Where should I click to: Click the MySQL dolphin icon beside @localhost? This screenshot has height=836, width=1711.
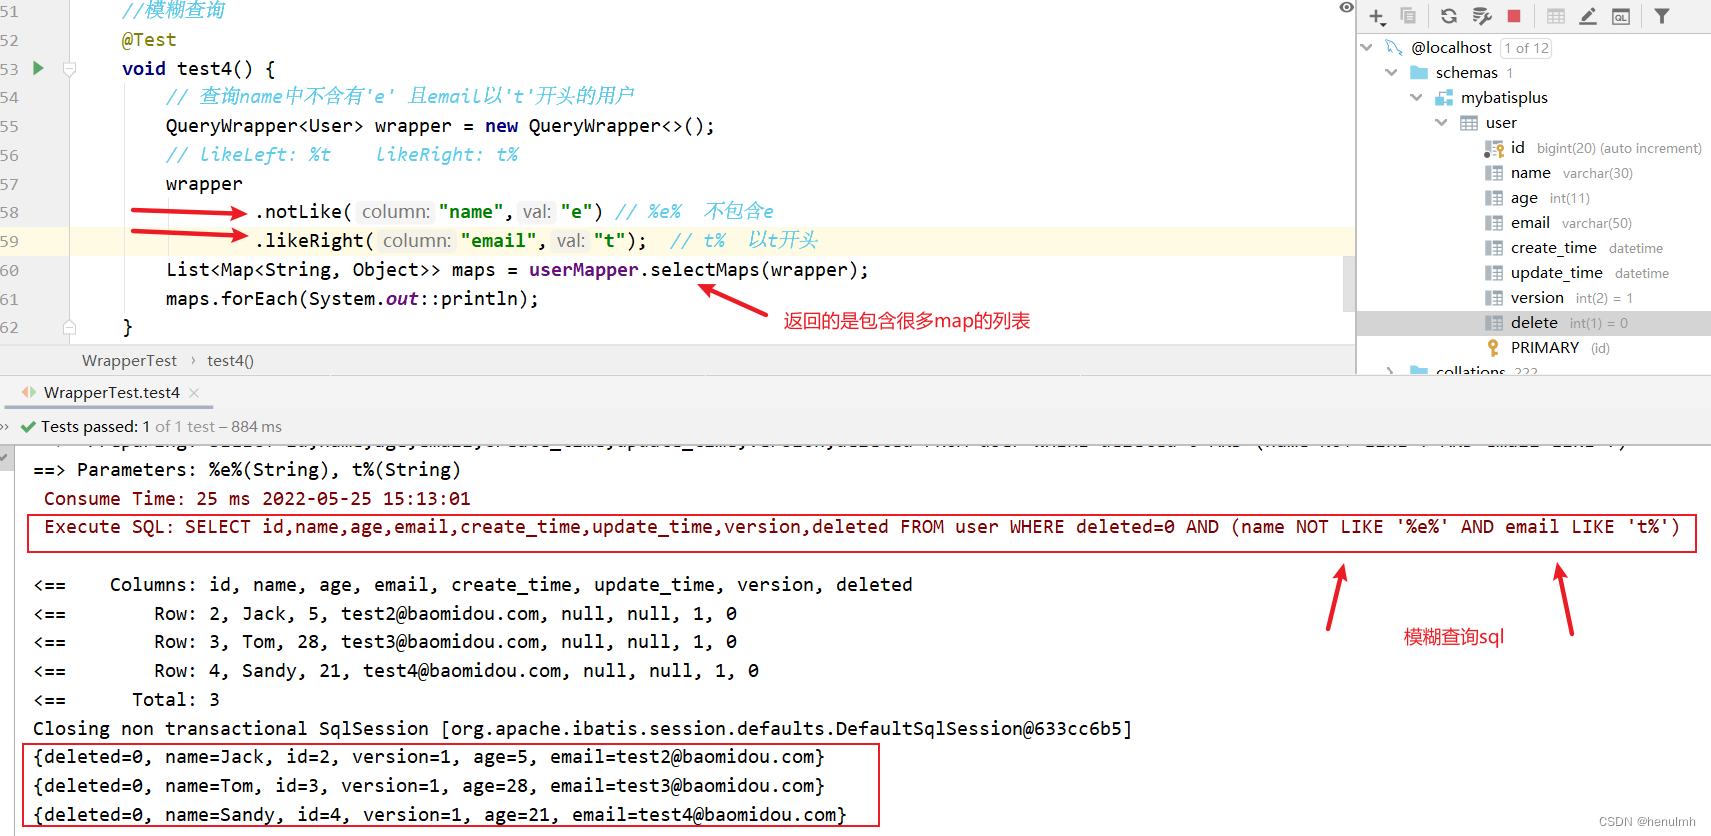(1393, 47)
